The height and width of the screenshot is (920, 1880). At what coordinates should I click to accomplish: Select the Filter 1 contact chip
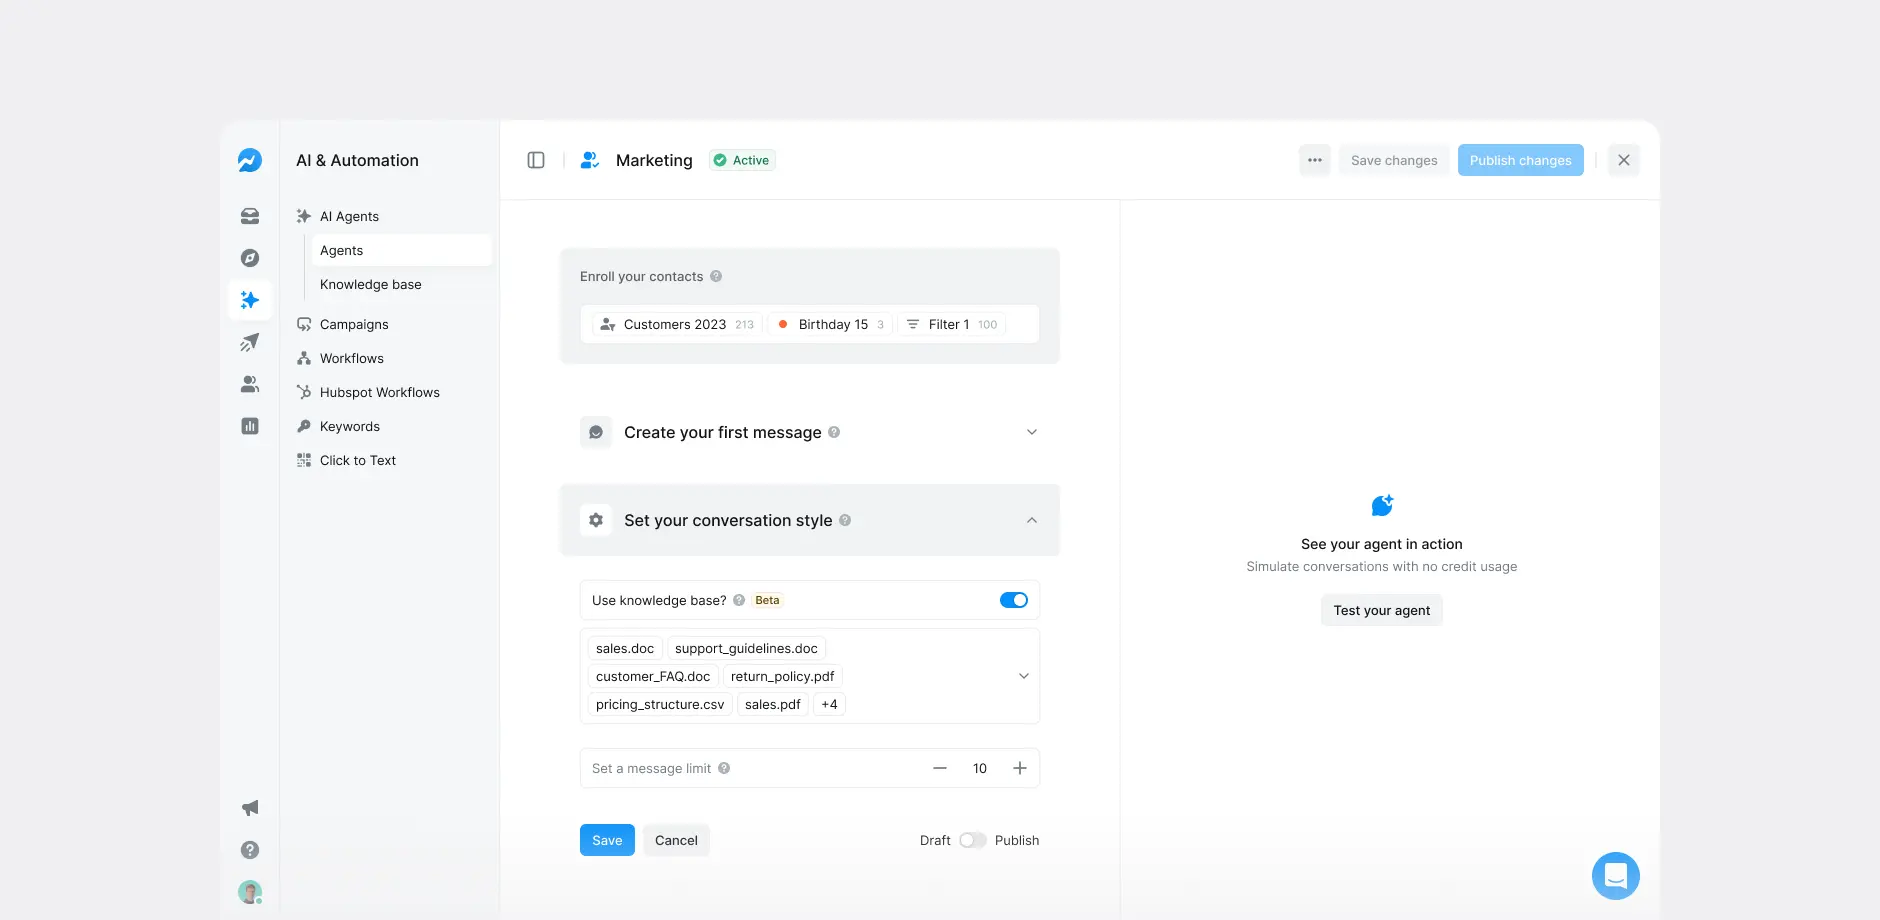coord(951,324)
